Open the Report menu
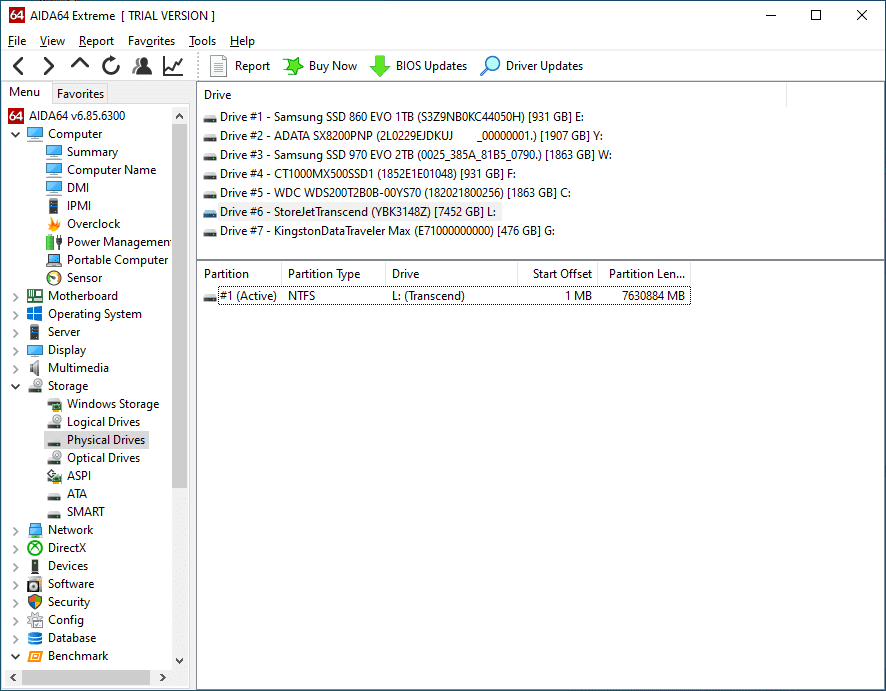This screenshot has height=691, width=886. click(96, 41)
